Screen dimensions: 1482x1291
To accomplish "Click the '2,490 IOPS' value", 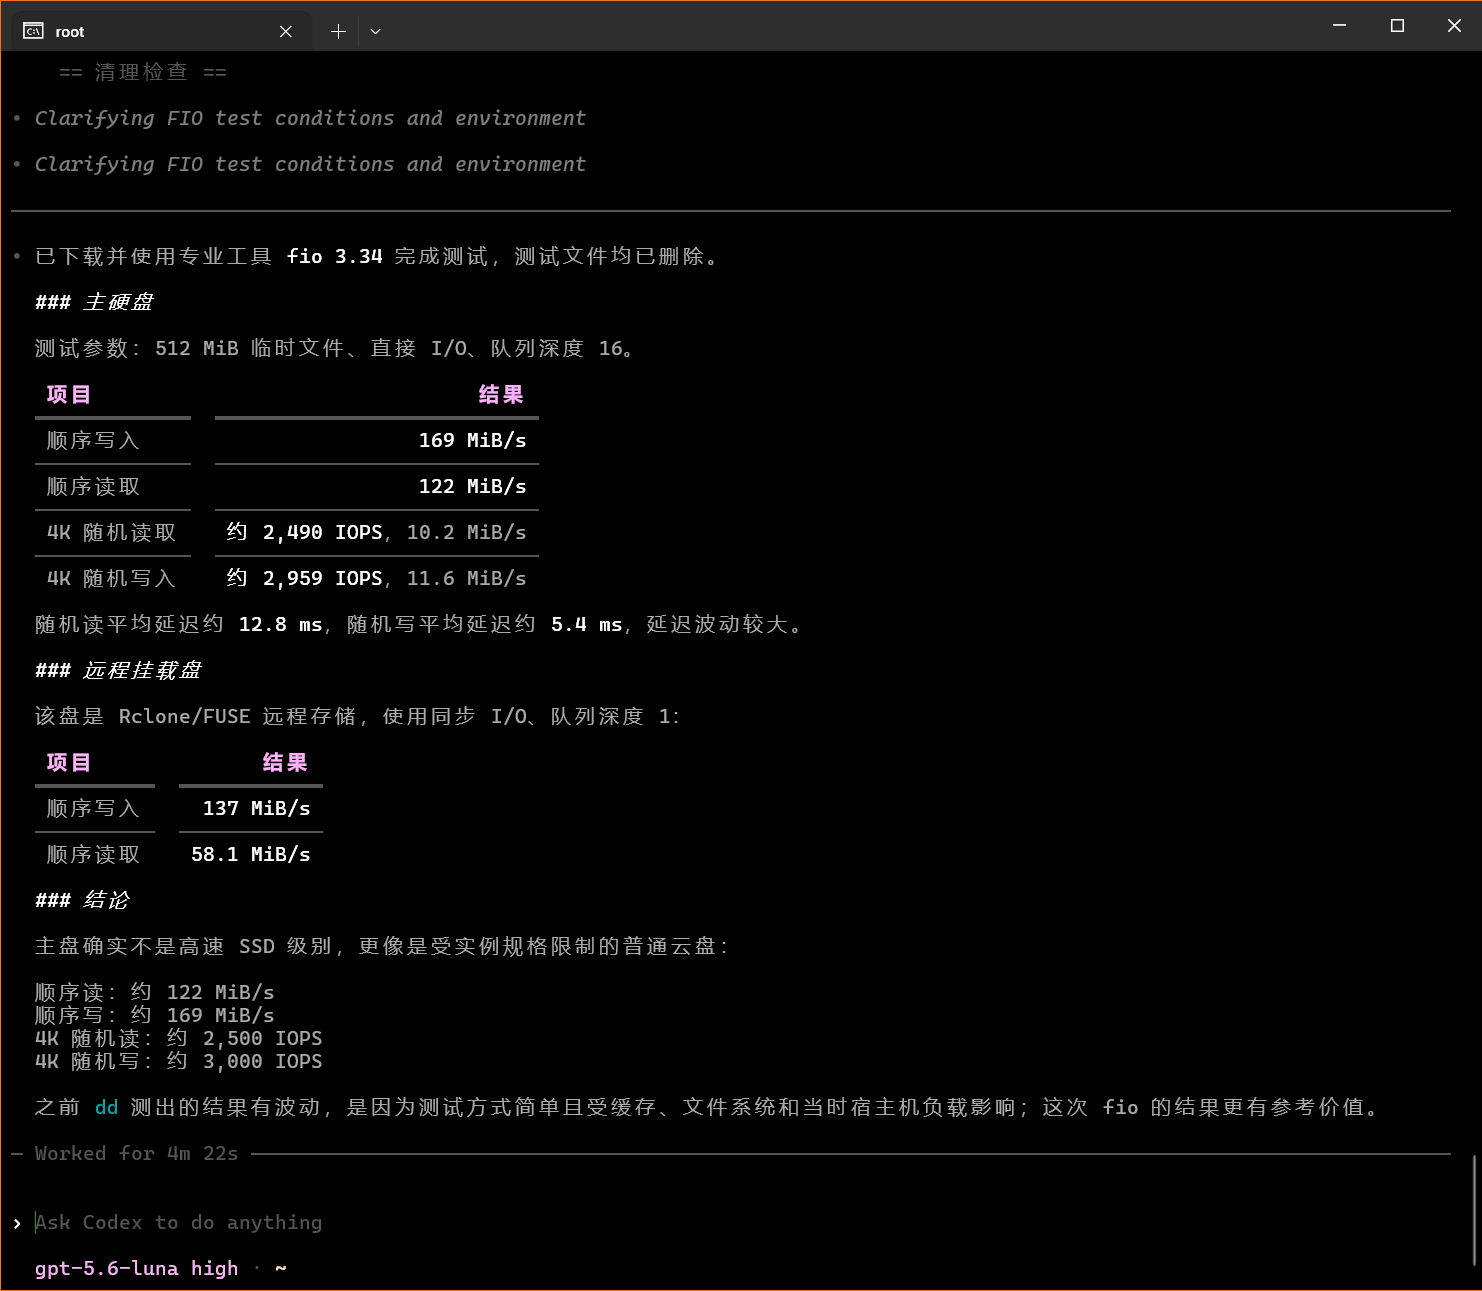I will tap(323, 532).
